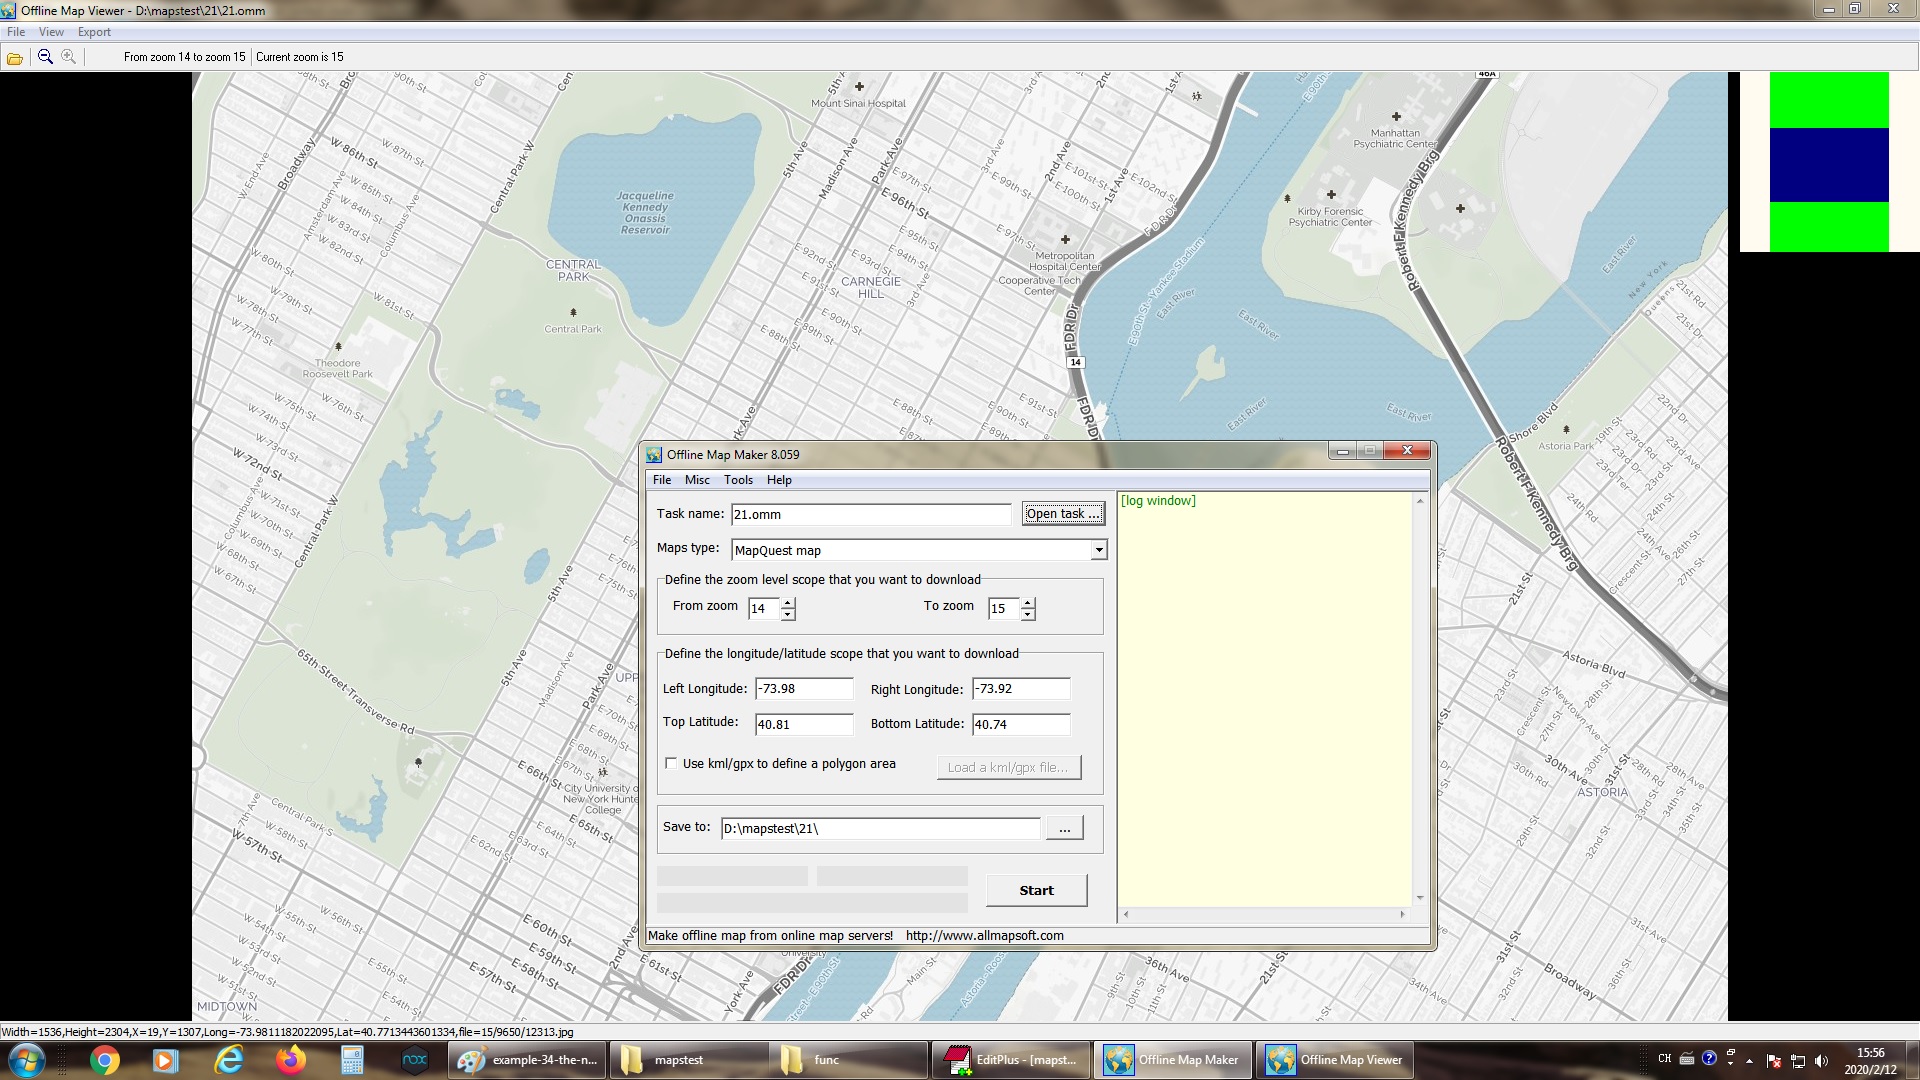The image size is (1920, 1080).
Task: Click the Left Longitude field
Action: (804, 689)
